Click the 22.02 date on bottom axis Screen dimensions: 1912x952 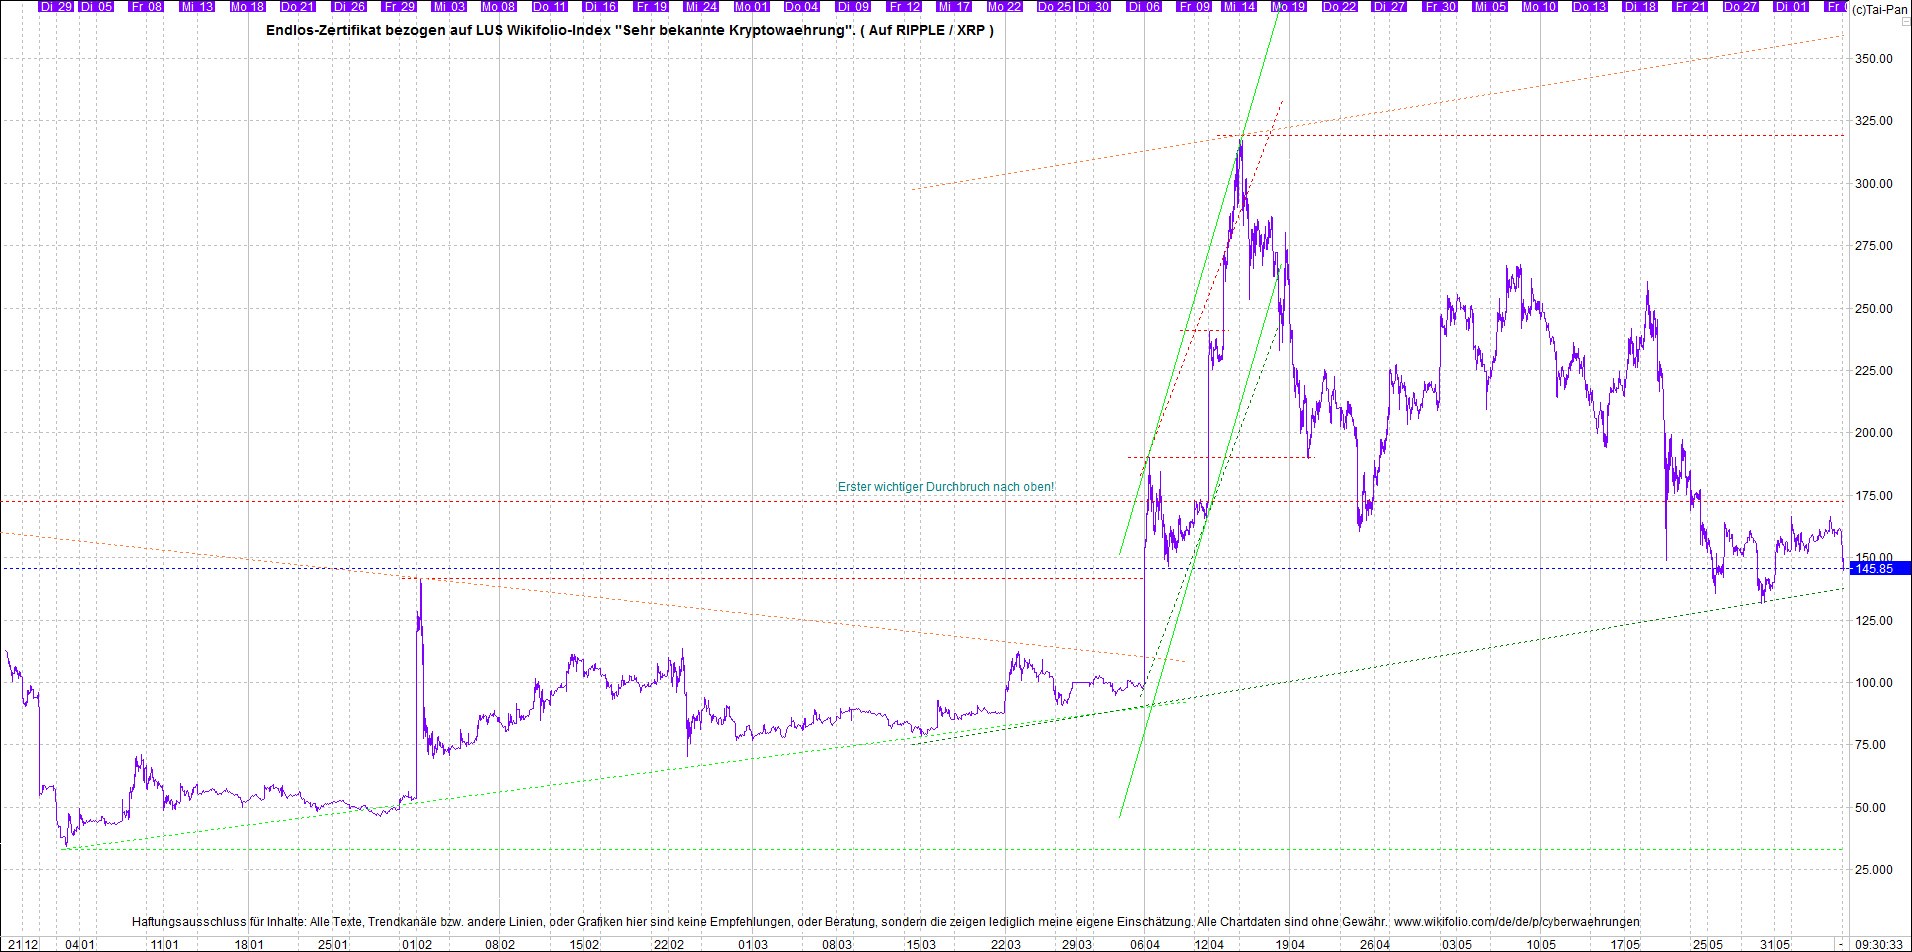tap(669, 944)
